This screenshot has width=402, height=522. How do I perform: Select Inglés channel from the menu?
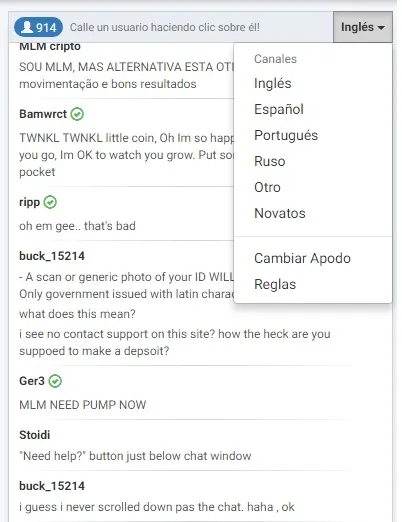(273, 83)
